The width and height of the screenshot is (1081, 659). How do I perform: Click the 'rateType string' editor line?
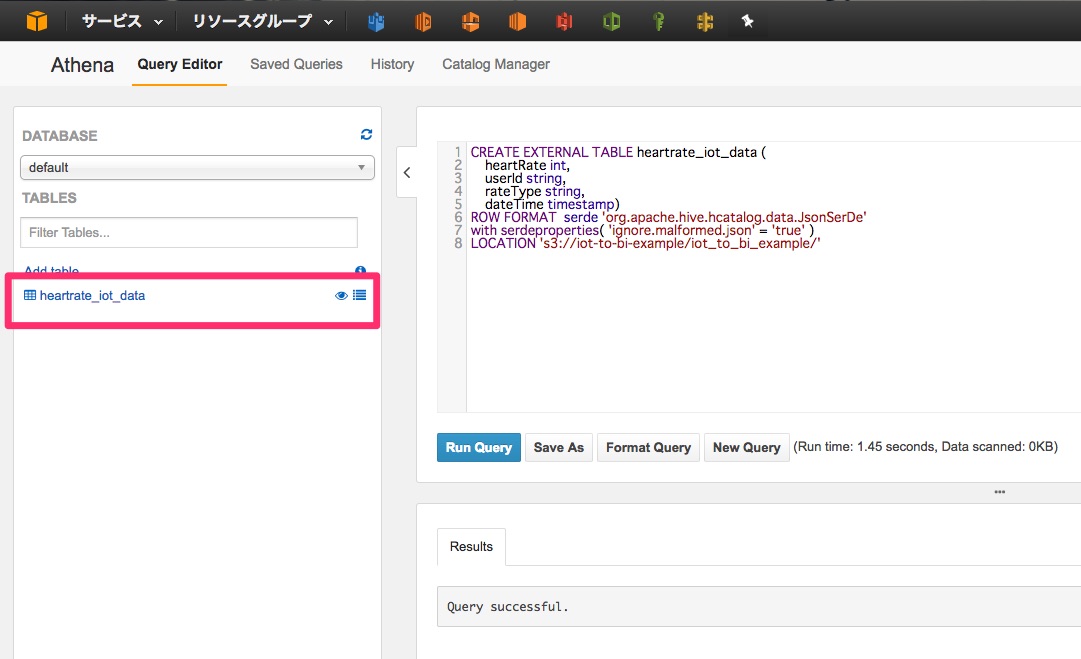[x=534, y=192]
